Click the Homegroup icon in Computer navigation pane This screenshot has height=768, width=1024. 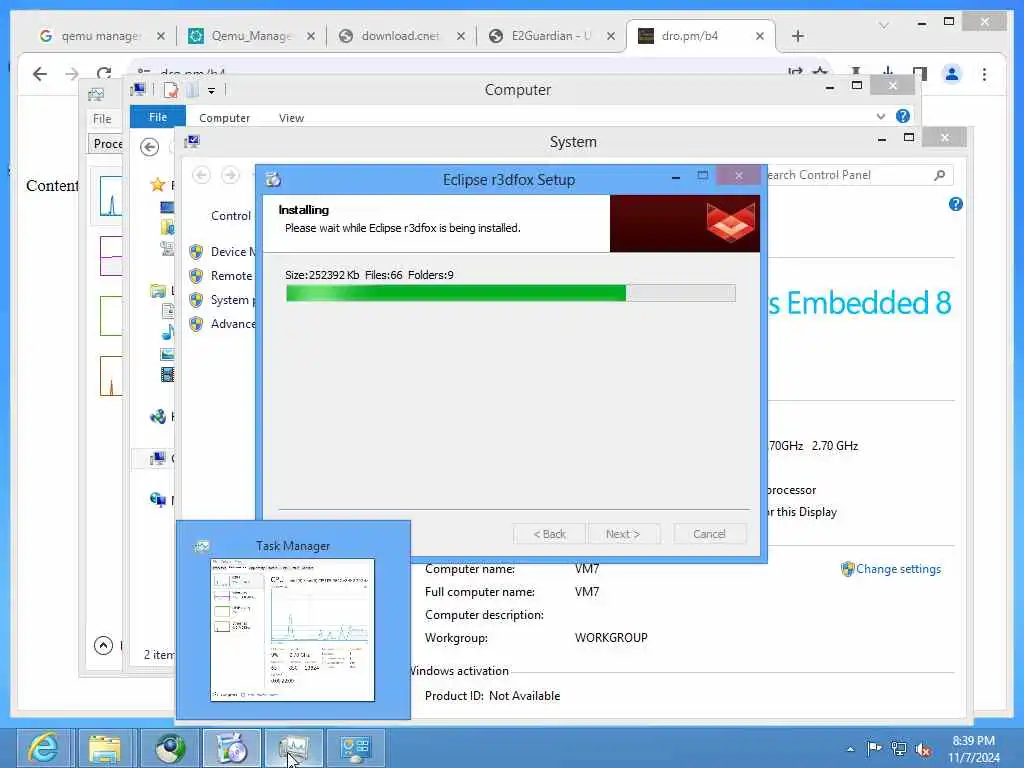pyautogui.click(x=158, y=417)
